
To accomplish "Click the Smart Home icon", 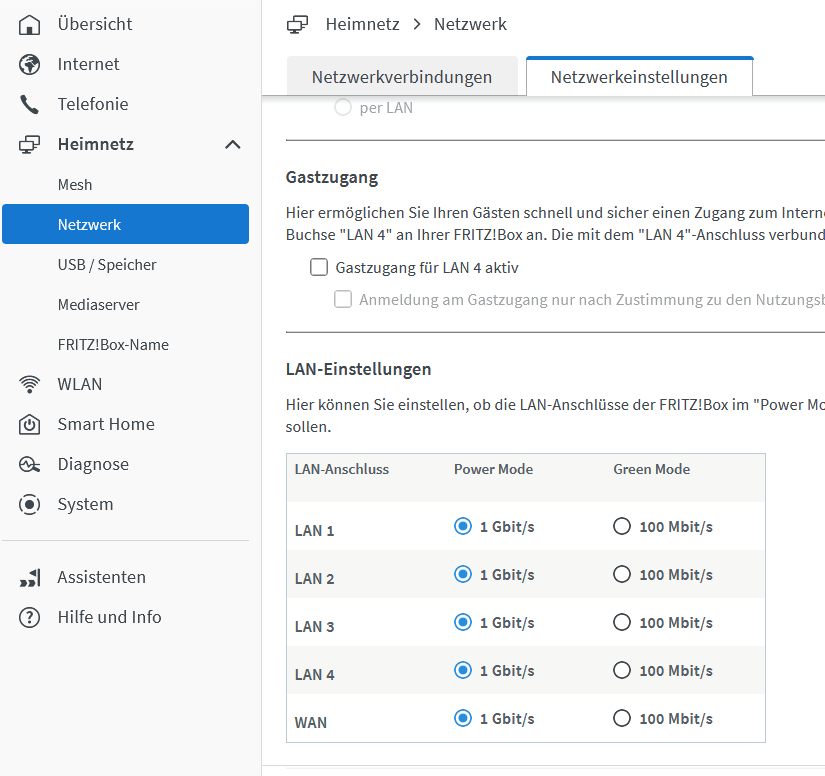I will [30, 424].
